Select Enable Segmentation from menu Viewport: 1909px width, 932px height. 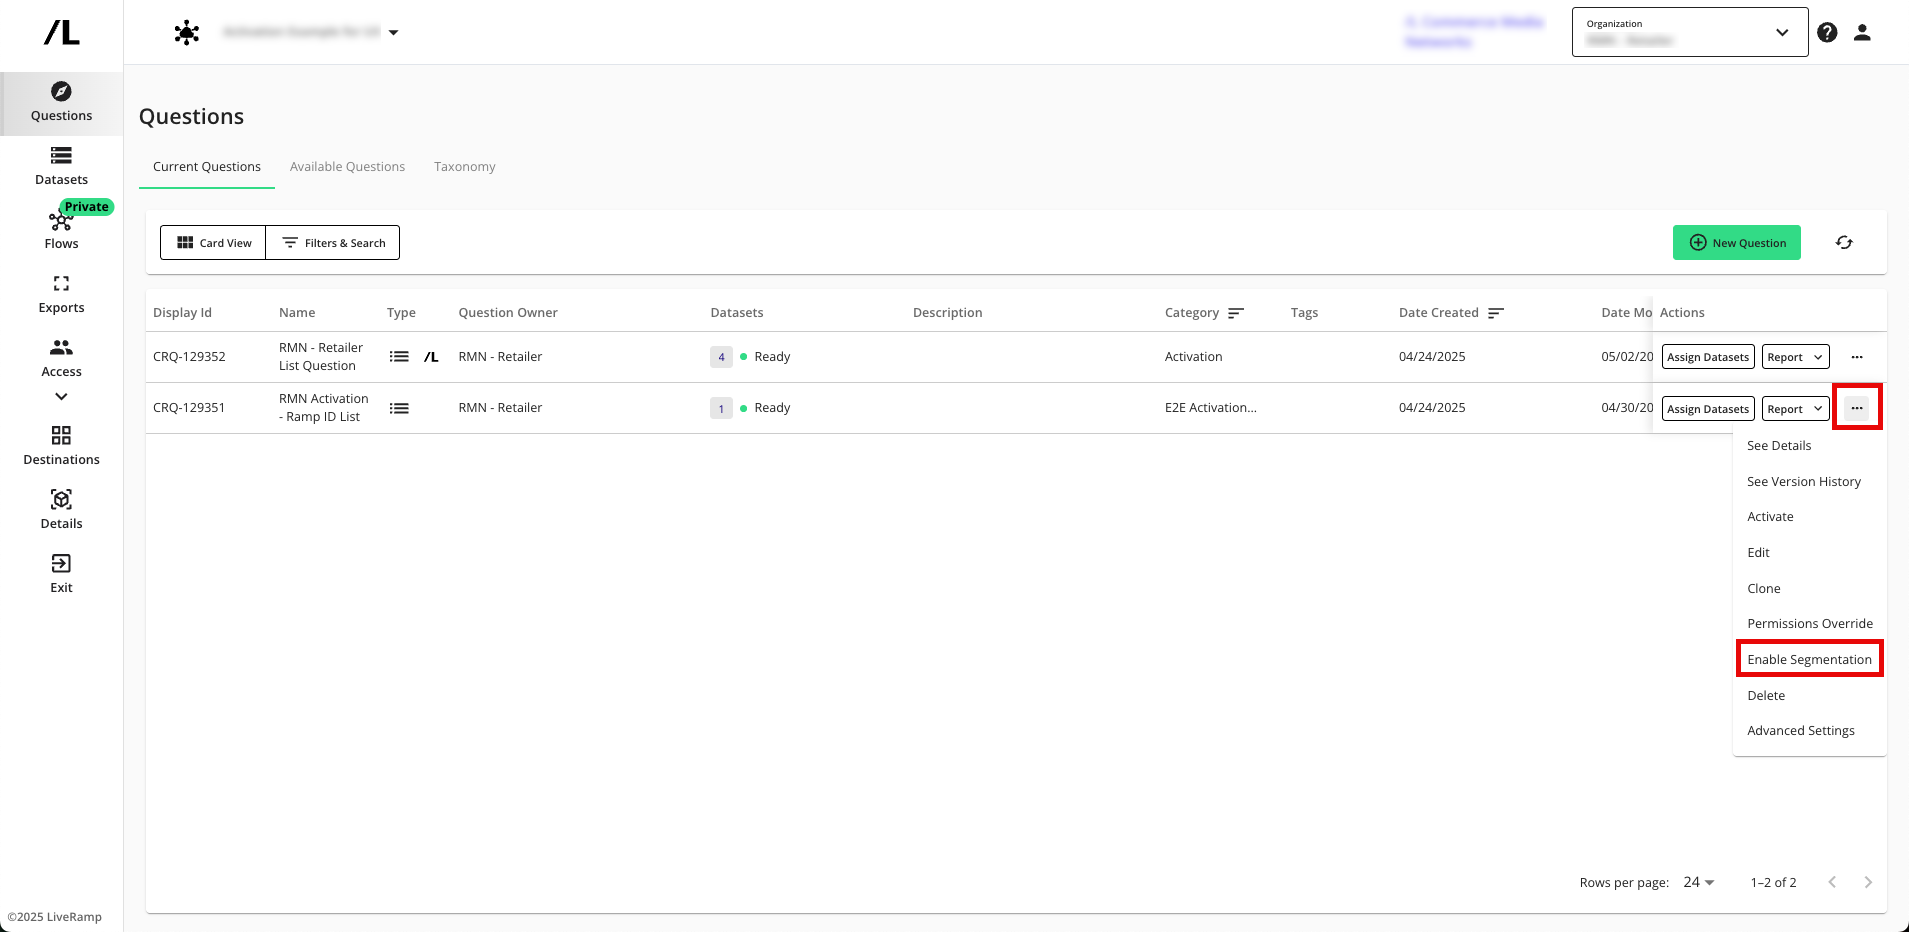tap(1809, 660)
